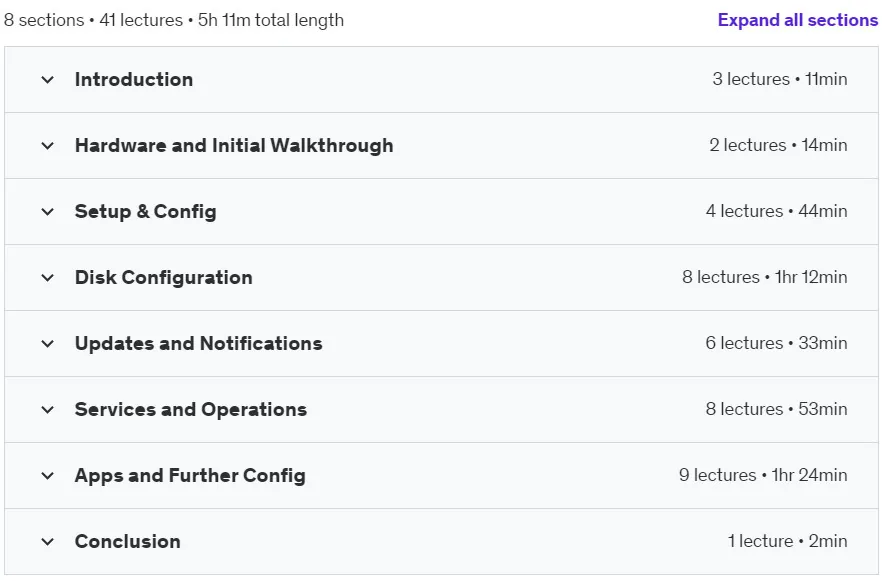882x581 pixels.
Task: Open Updates and Notifications section title
Action: click(x=199, y=344)
